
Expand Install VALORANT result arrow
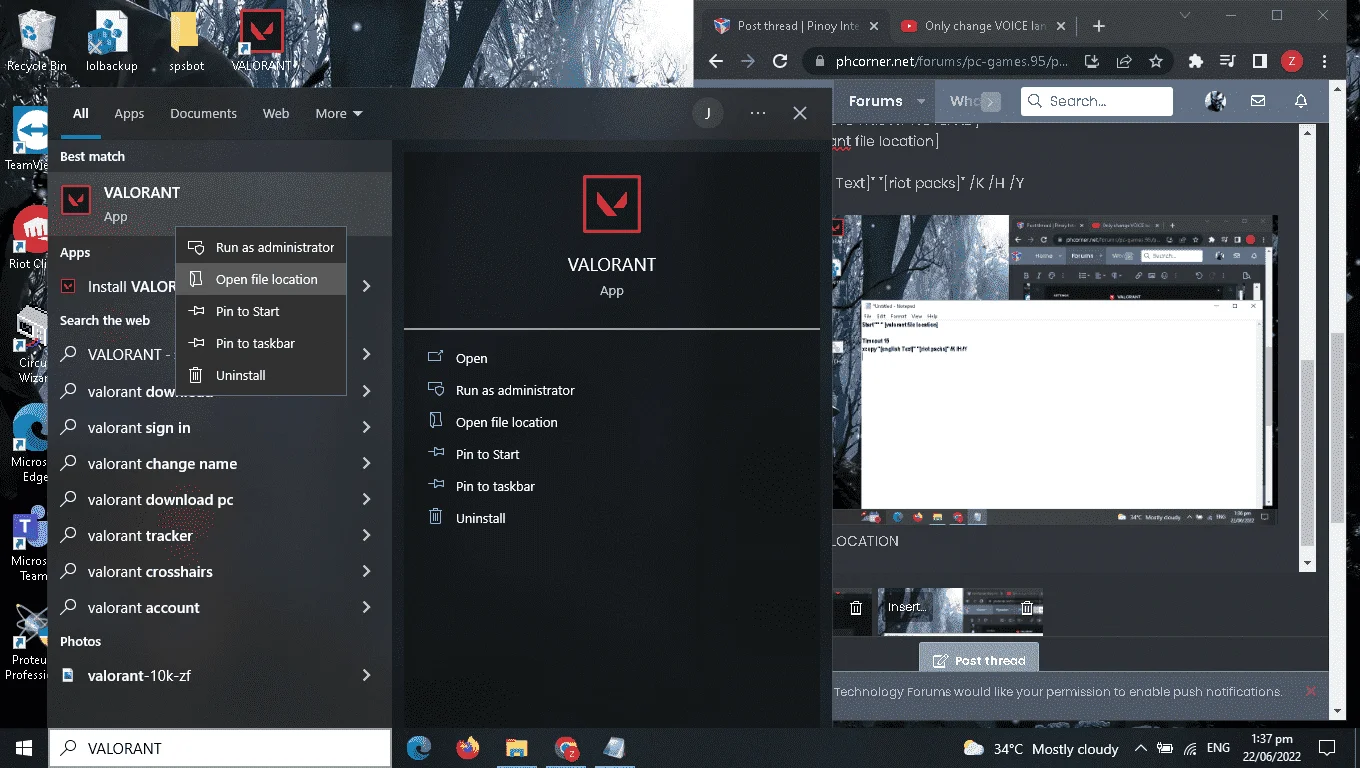pyautogui.click(x=367, y=286)
